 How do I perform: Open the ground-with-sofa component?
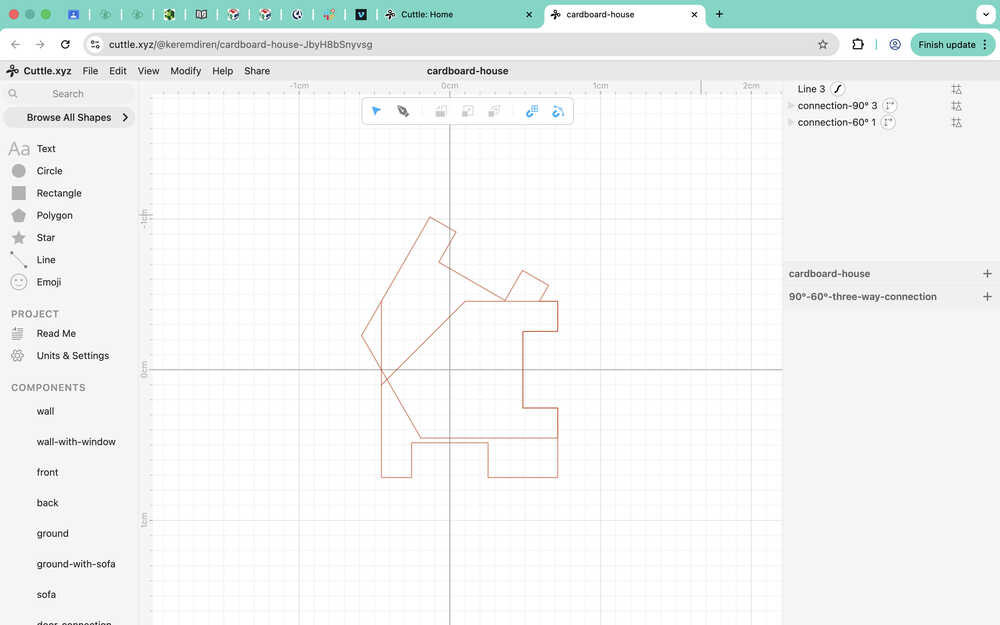pos(76,564)
